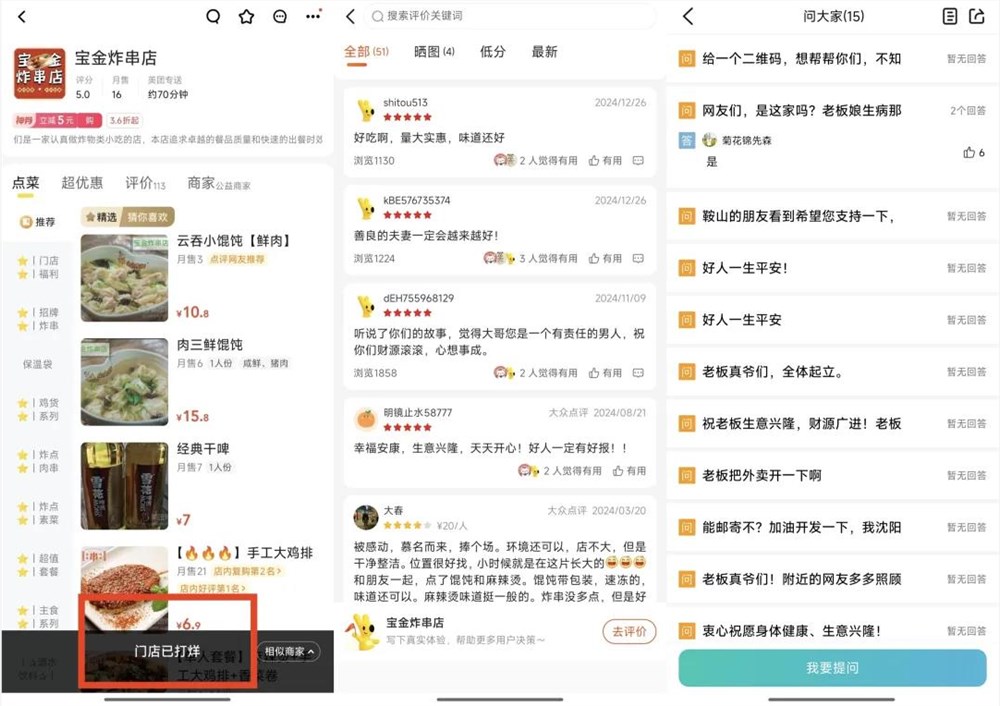The height and width of the screenshot is (706, 1000).
Task: Select 晒图 reviews tab
Action: click(434, 52)
